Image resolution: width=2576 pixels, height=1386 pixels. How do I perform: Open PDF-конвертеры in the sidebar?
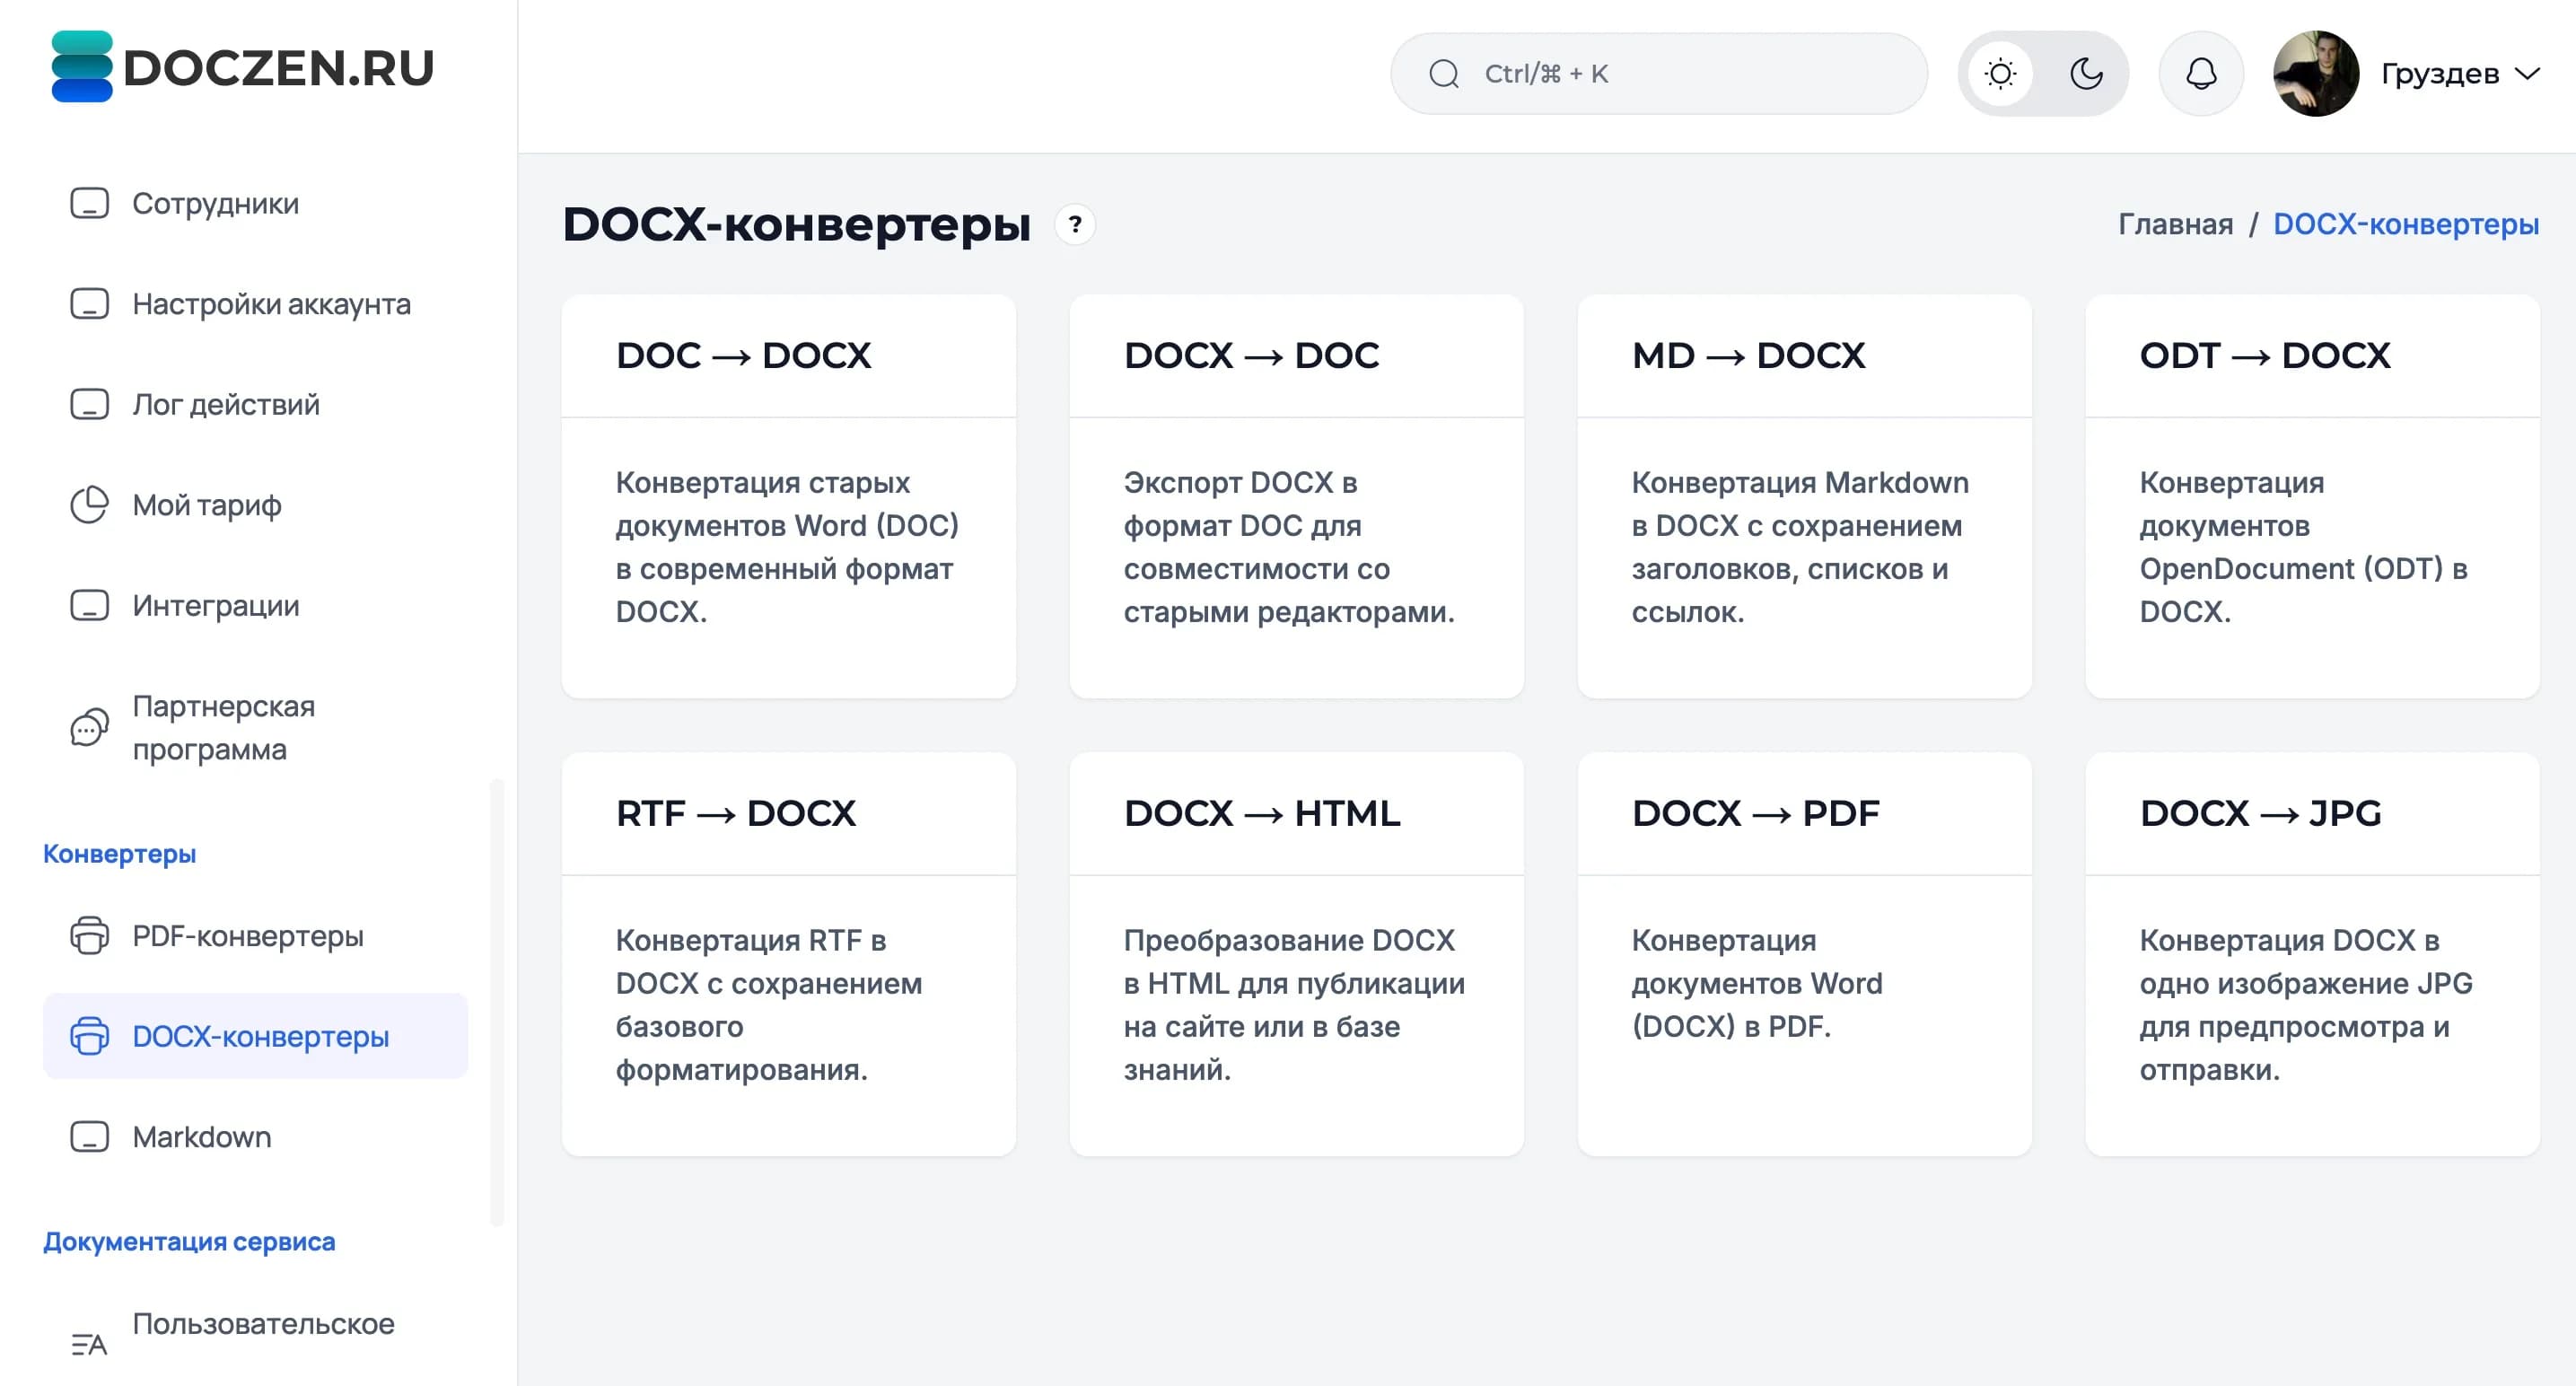click(255, 936)
